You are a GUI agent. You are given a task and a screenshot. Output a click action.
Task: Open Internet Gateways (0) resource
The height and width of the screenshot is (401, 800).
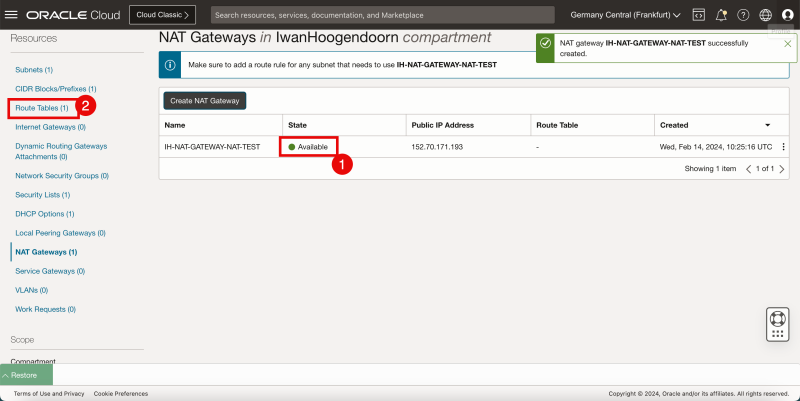(x=51, y=127)
